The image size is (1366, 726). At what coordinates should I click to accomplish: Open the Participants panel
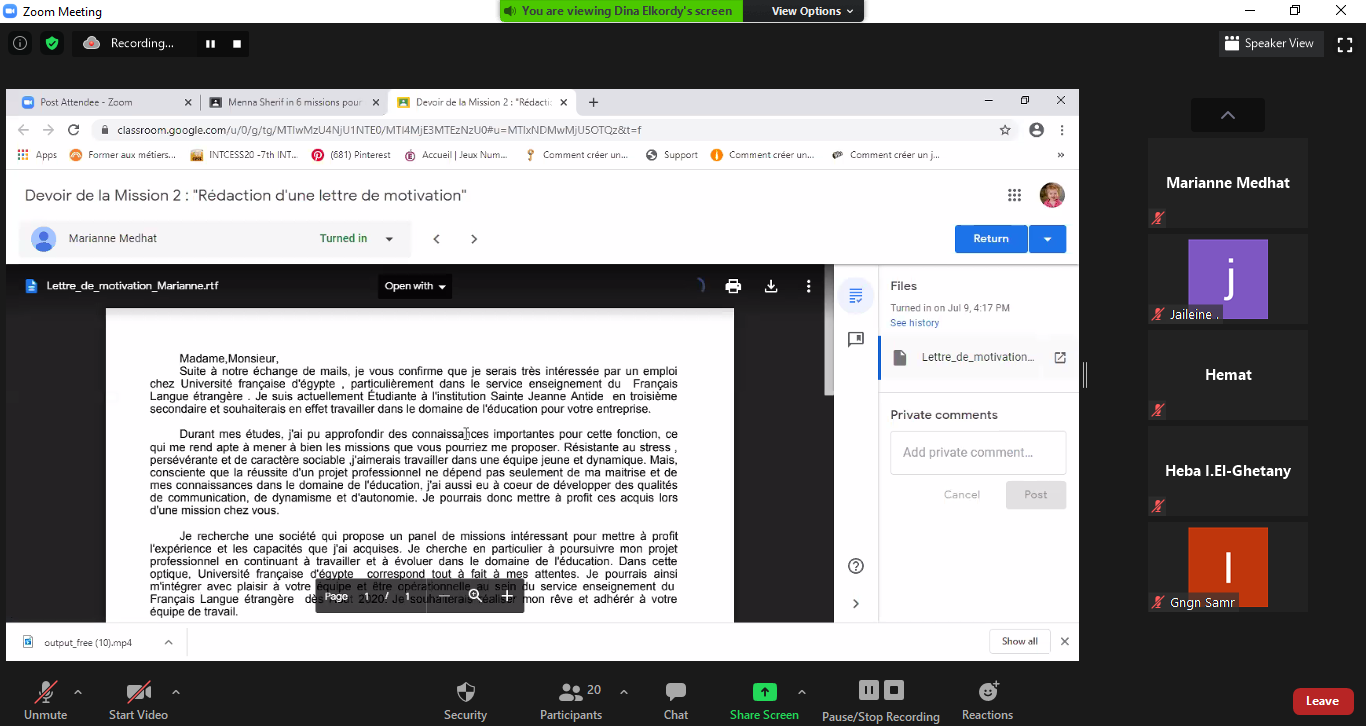tap(572, 692)
